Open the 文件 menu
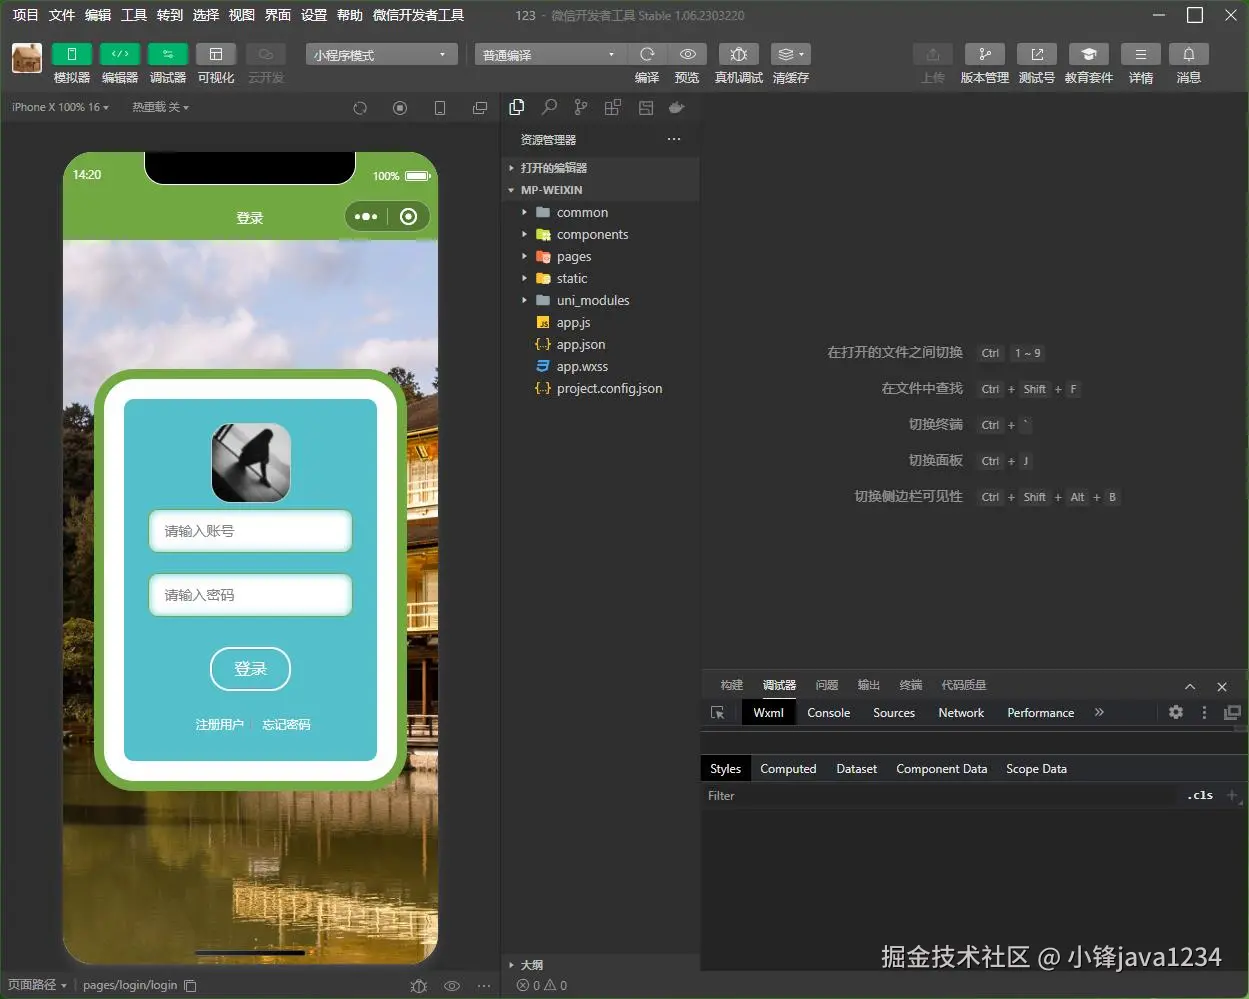The image size is (1249, 999). pyautogui.click(x=62, y=15)
